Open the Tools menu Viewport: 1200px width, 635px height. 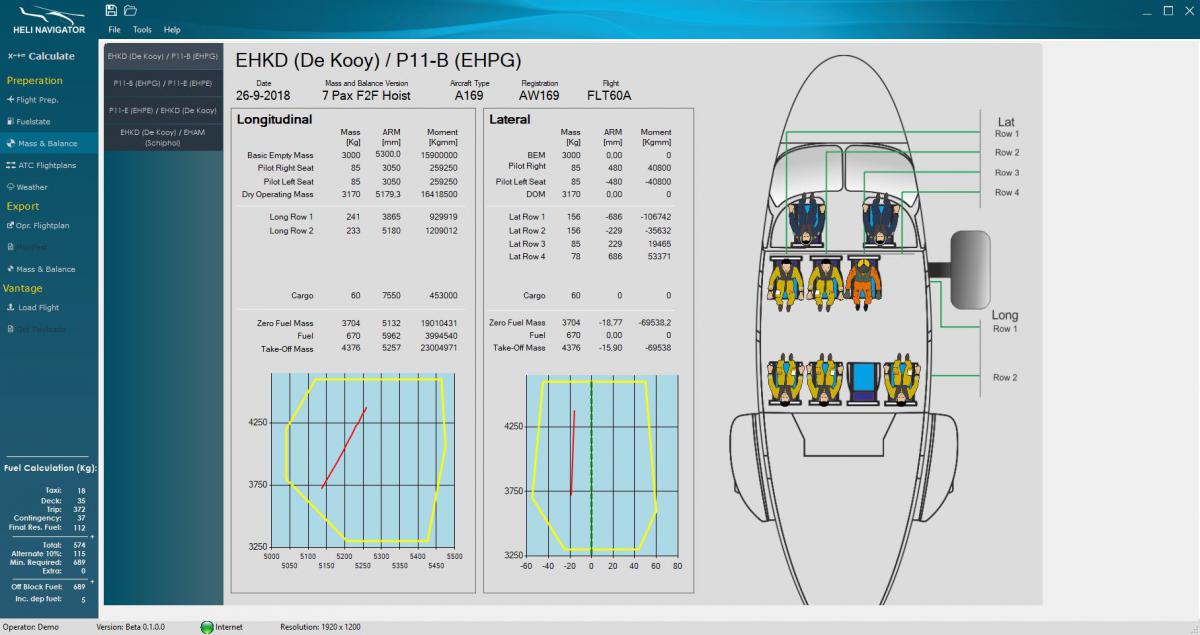coord(142,30)
